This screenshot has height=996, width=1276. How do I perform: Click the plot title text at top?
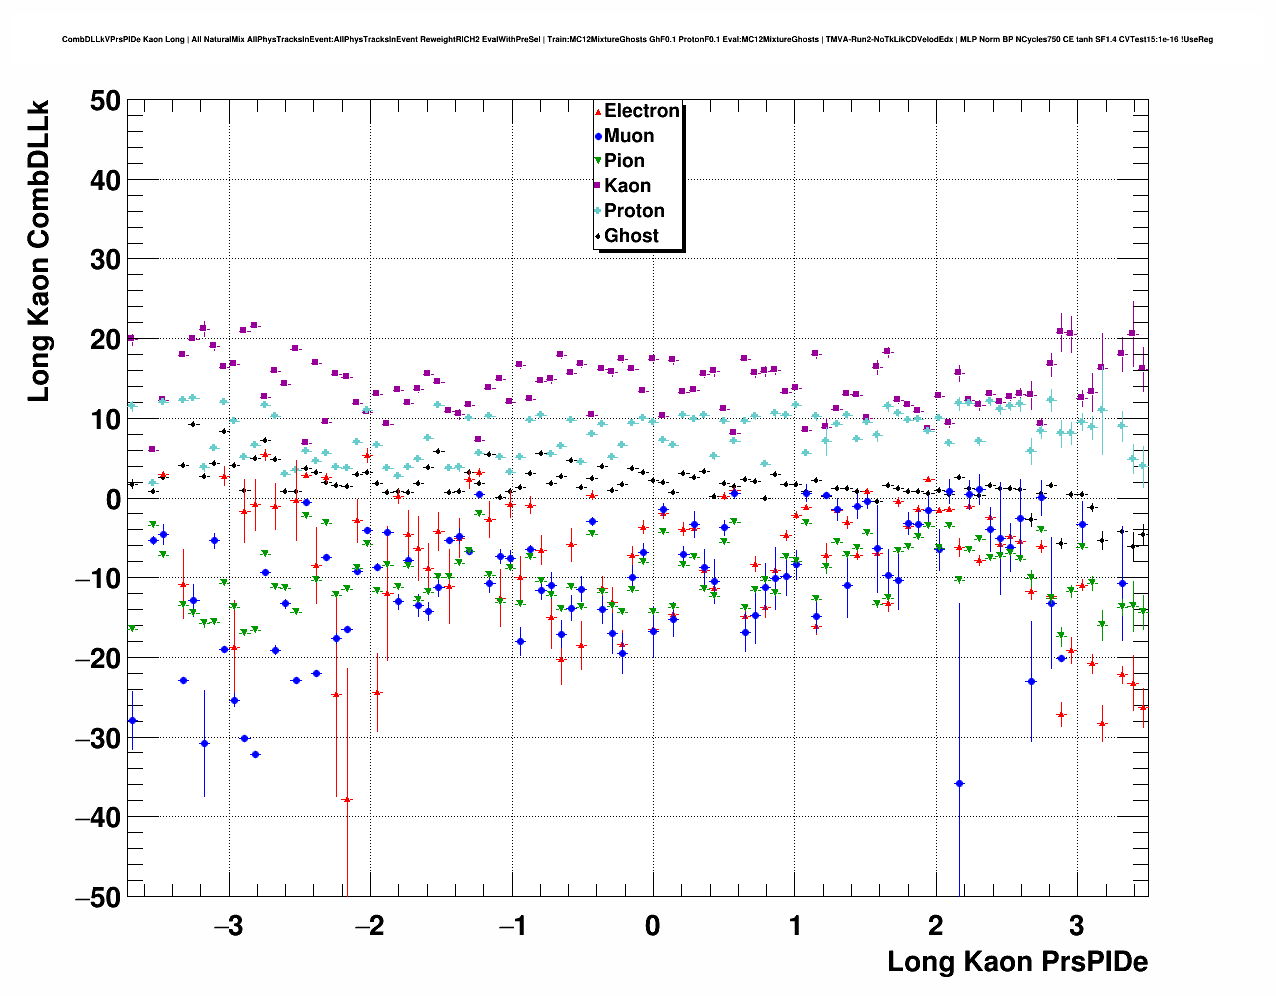(637, 40)
